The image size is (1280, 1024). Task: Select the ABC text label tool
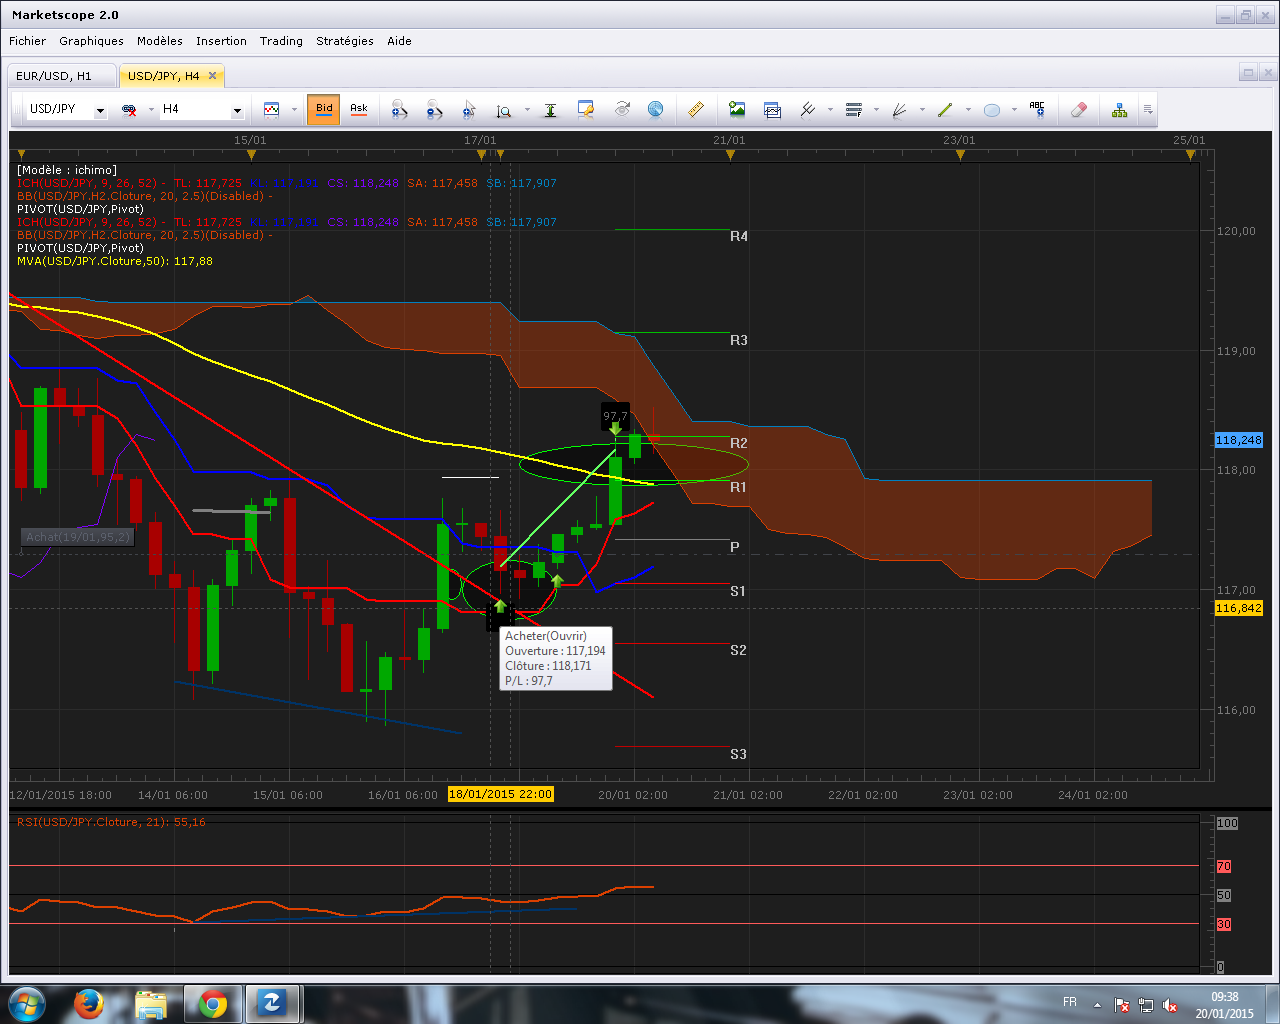point(1037,109)
